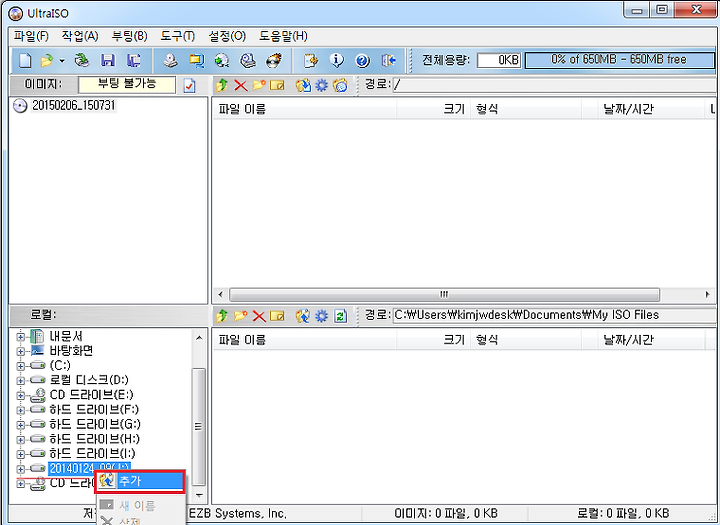Click the extract icon in image pane toolbar
Screen dimensions: 720x525
pyautogui.click(x=303, y=85)
